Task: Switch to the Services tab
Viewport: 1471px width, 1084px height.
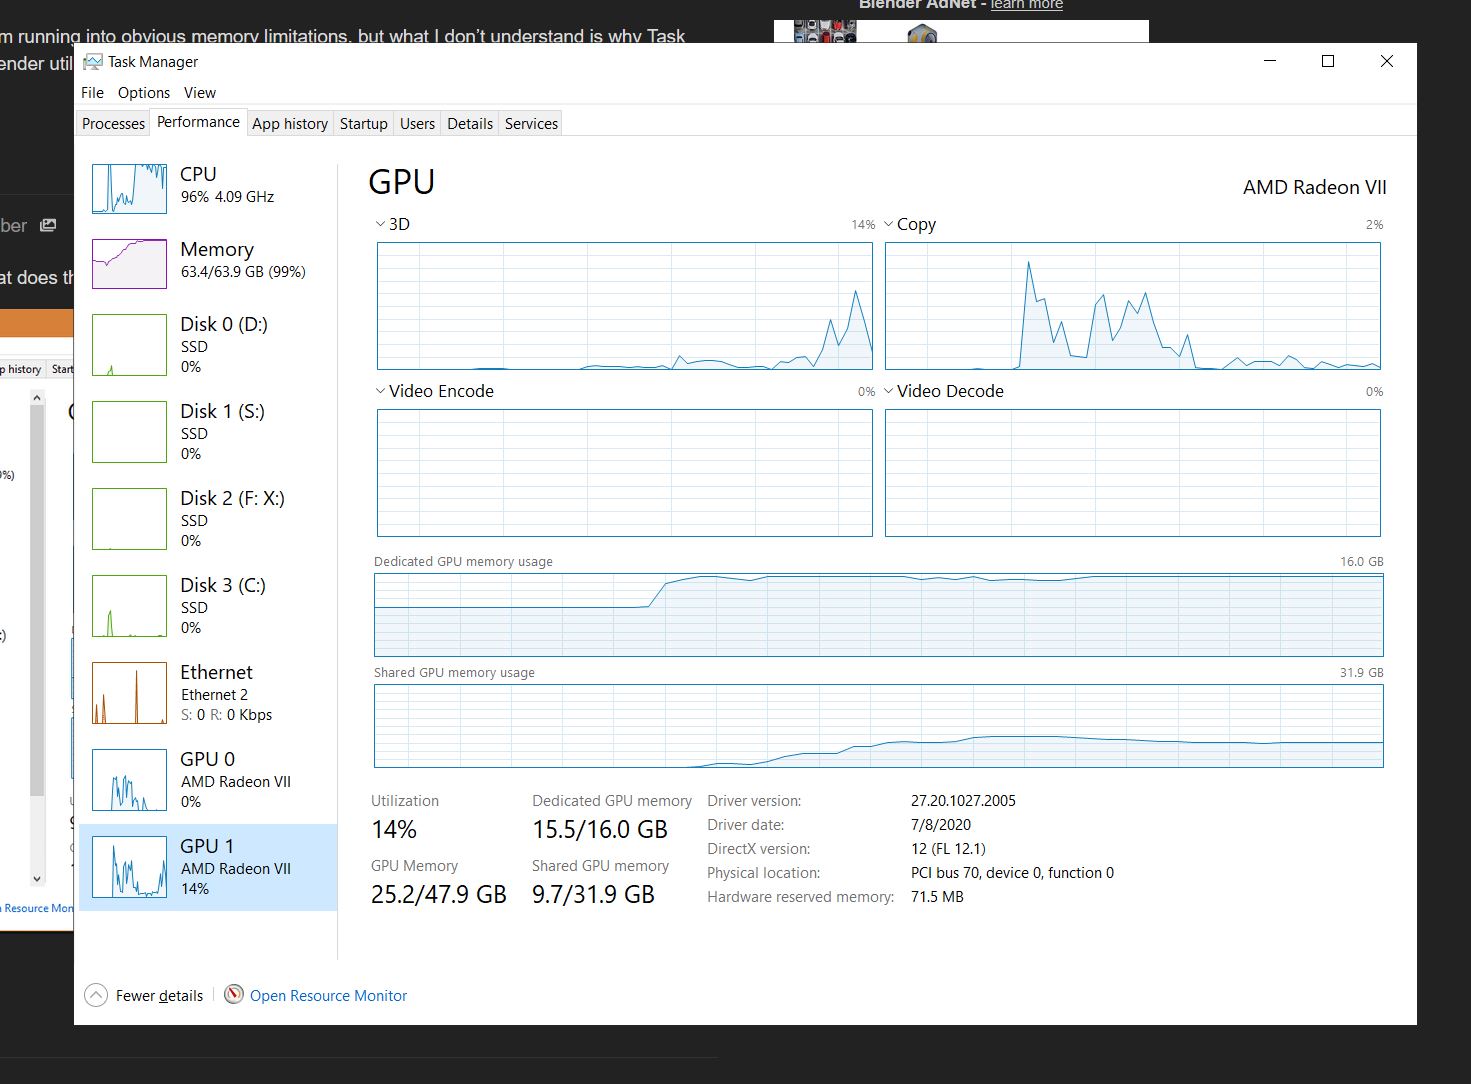Action: coord(531,123)
